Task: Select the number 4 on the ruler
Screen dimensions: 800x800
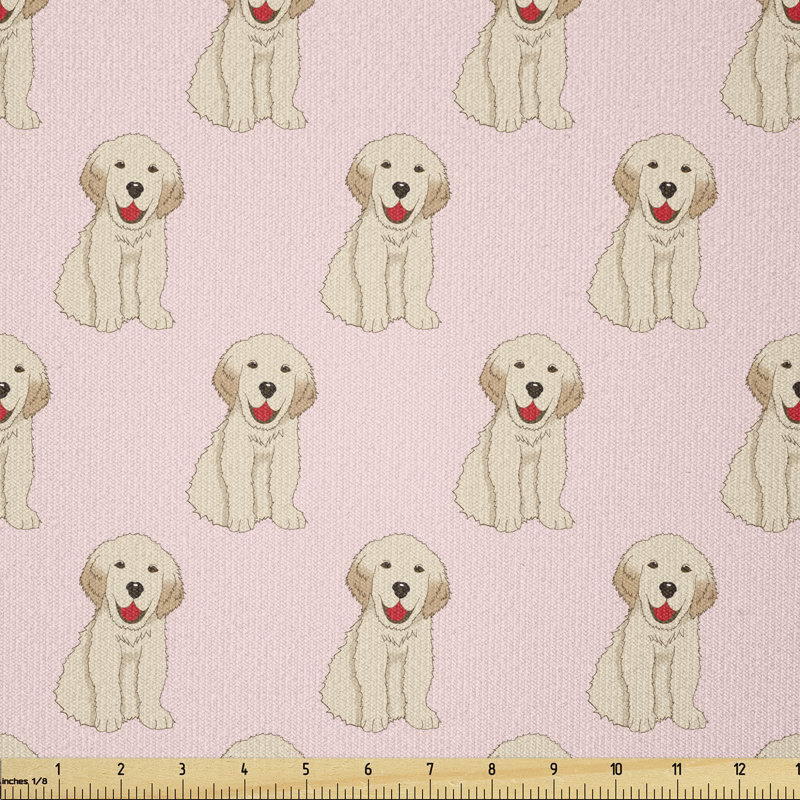Action: [x=244, y=769]
